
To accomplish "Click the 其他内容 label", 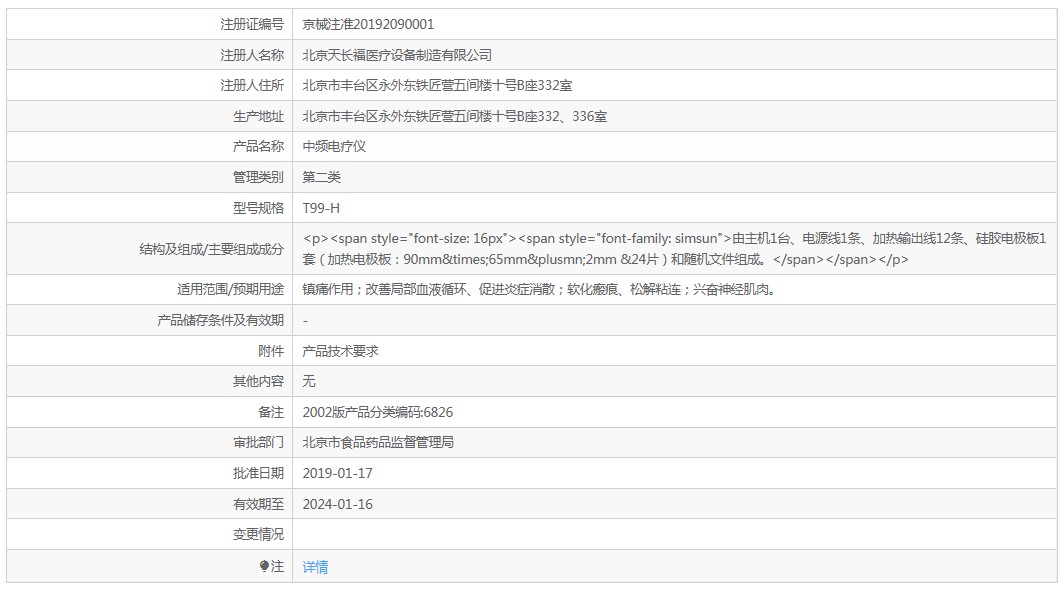I will (259, 381).
